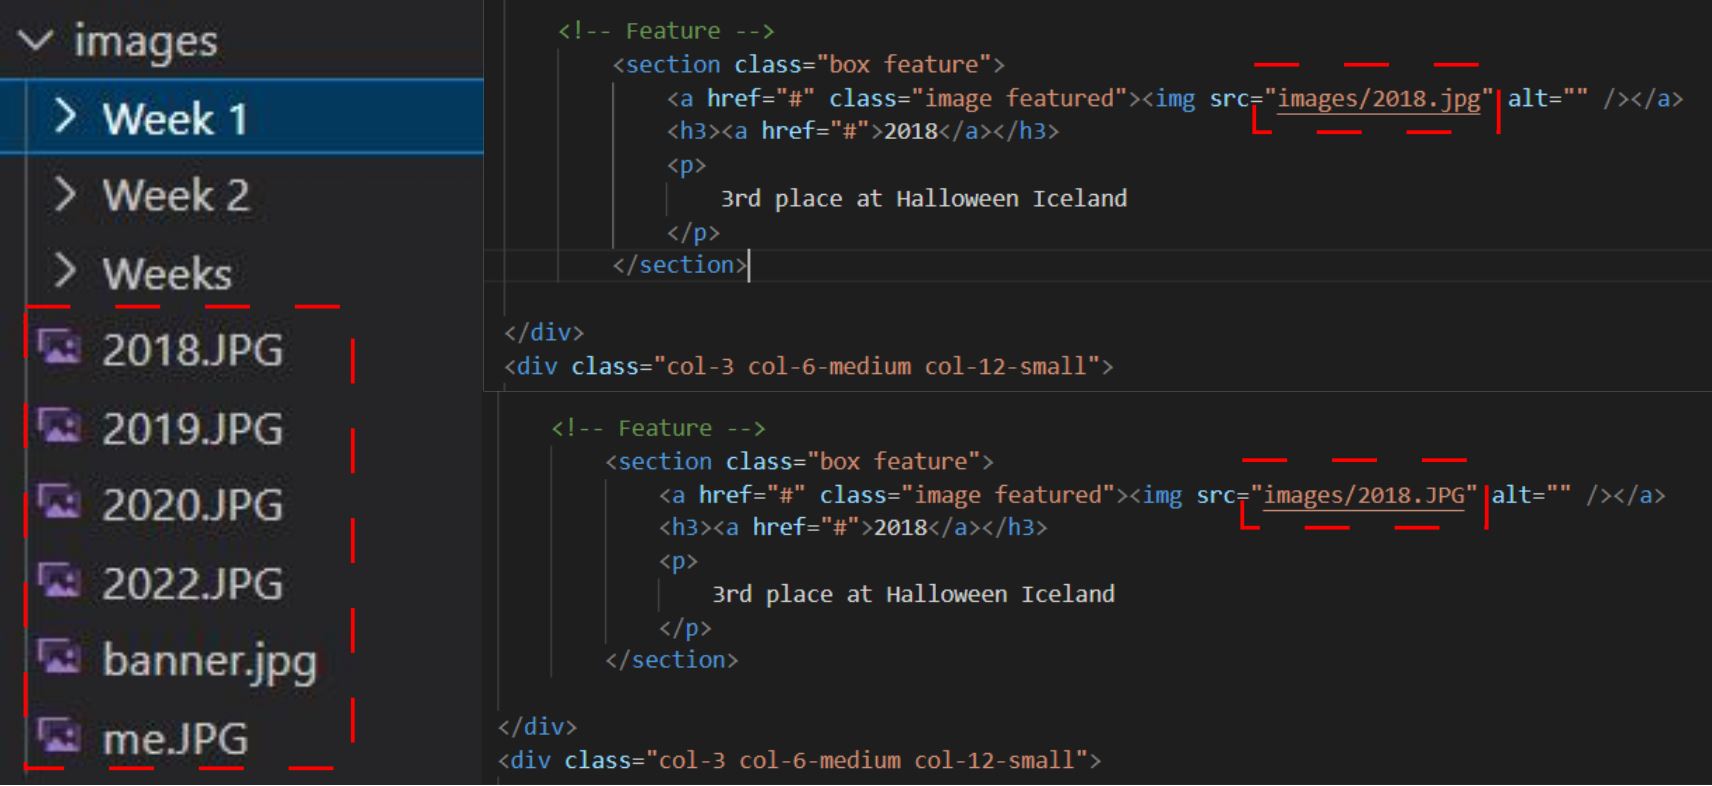Click the image icon beside banner.jpg

(x=59, y=658)
